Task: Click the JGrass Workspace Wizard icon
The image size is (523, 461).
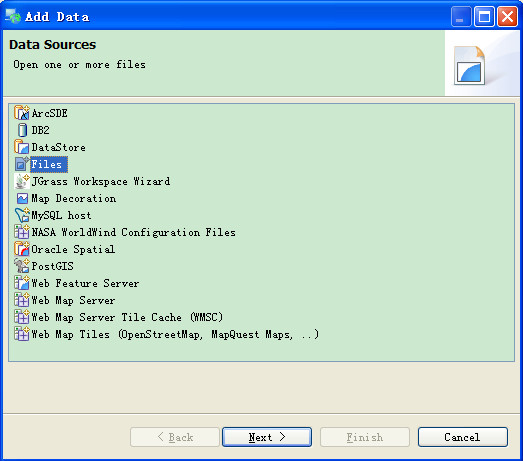Action: [x=22, y=181]
